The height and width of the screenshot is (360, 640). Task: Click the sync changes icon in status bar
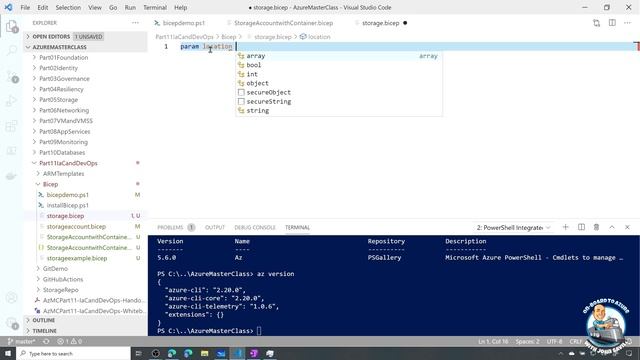click(x=46, y=341)
